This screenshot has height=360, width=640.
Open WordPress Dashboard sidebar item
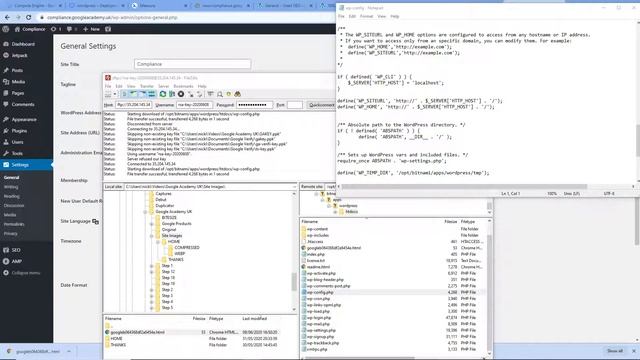(23, 44)
